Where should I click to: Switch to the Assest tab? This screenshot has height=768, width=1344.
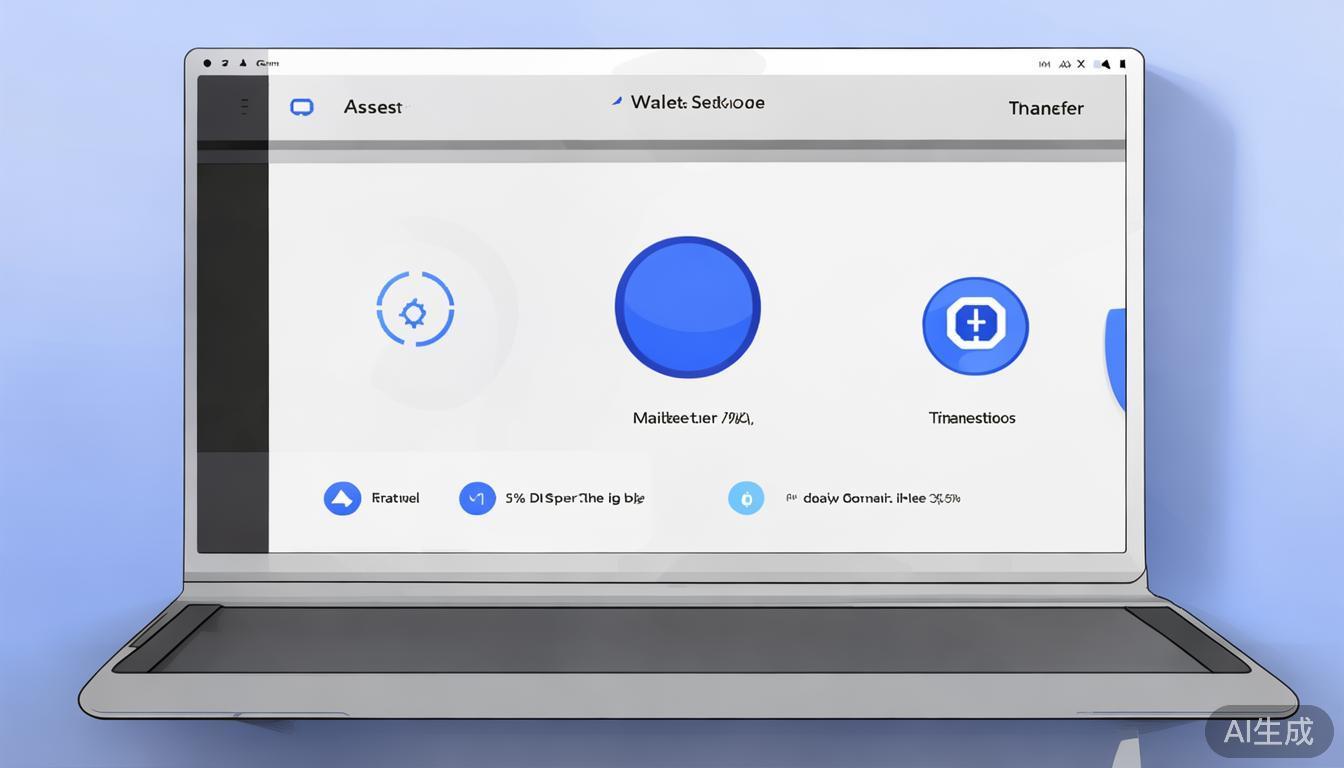373,107
